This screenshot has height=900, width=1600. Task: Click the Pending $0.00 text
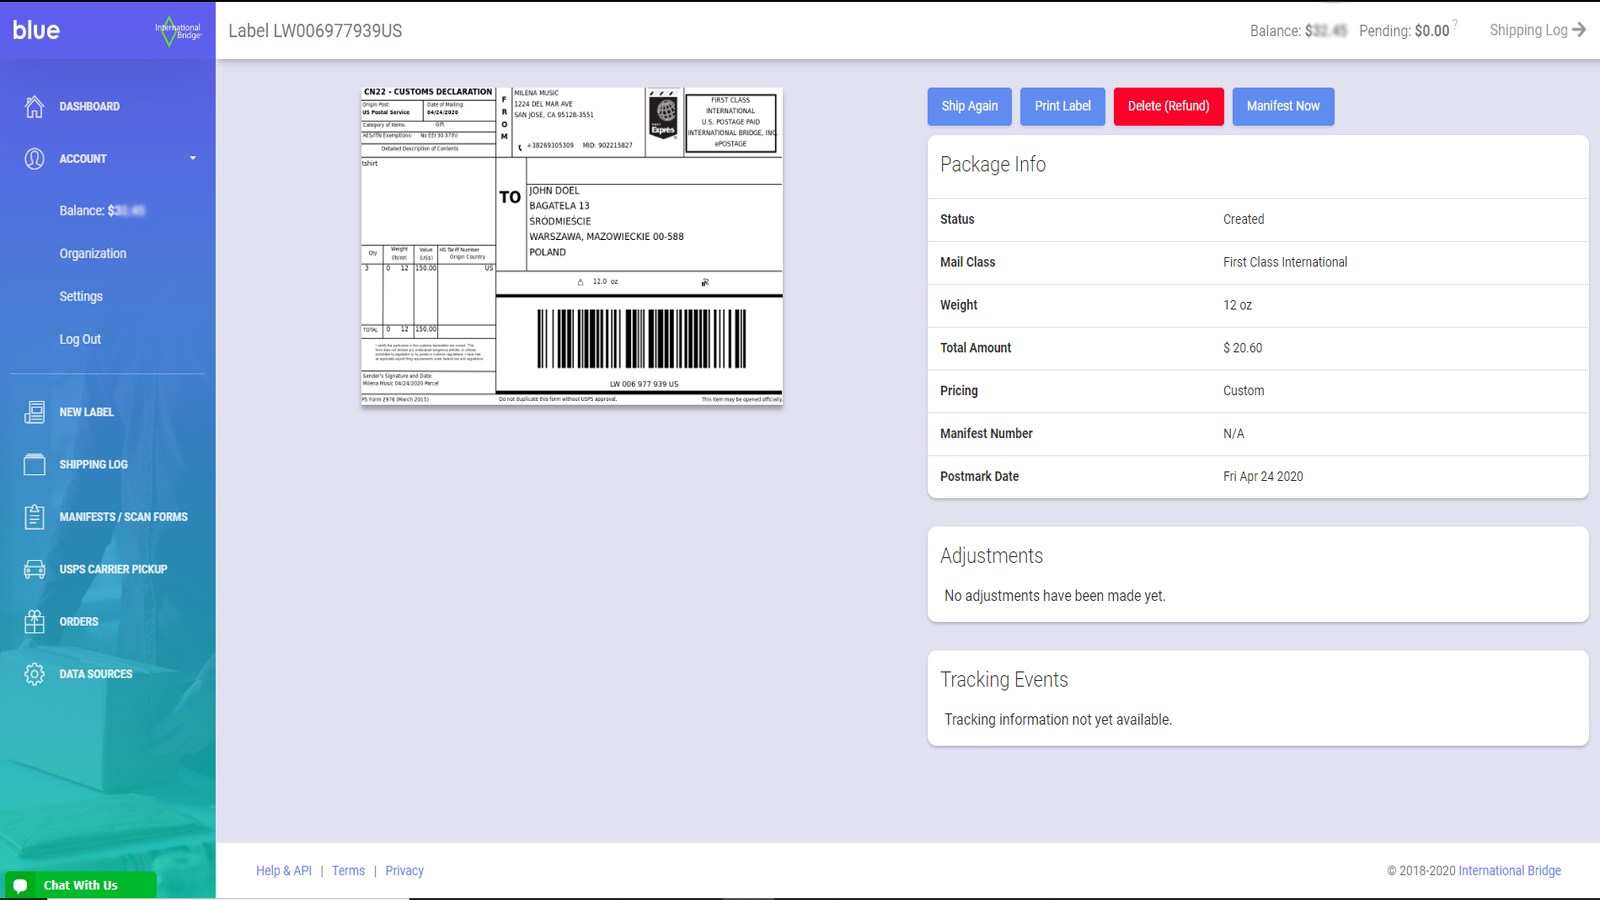point(1404,31)
